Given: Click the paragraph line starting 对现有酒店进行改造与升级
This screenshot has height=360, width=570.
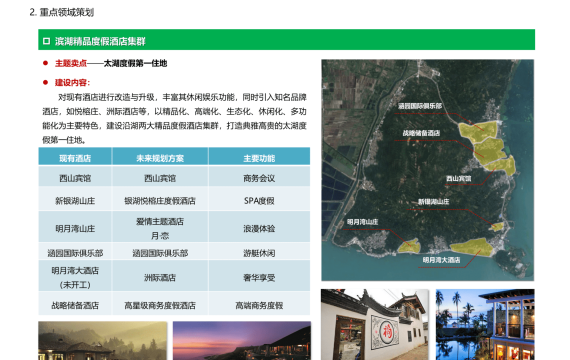Looking at the screenshot, I should coord(182,97).
